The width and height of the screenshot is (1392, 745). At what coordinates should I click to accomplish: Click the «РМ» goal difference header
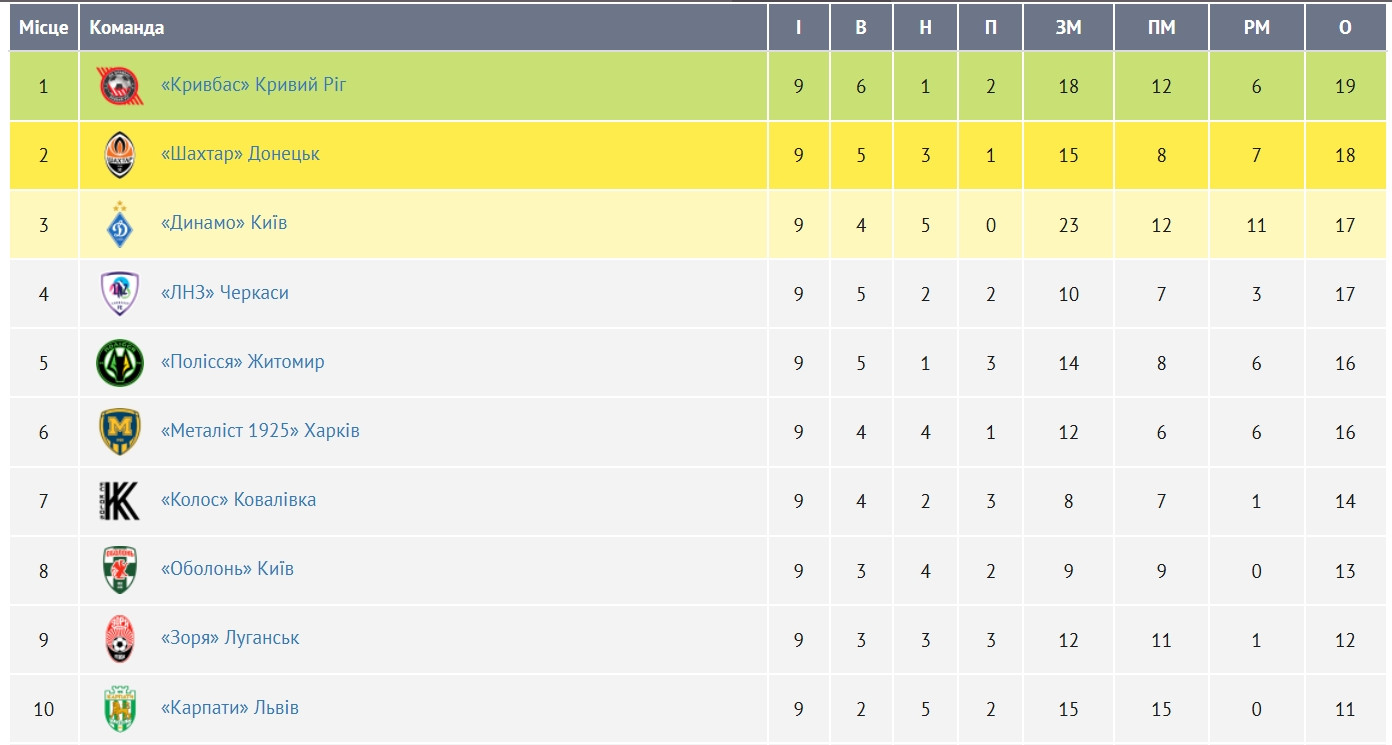(1256, 27)
